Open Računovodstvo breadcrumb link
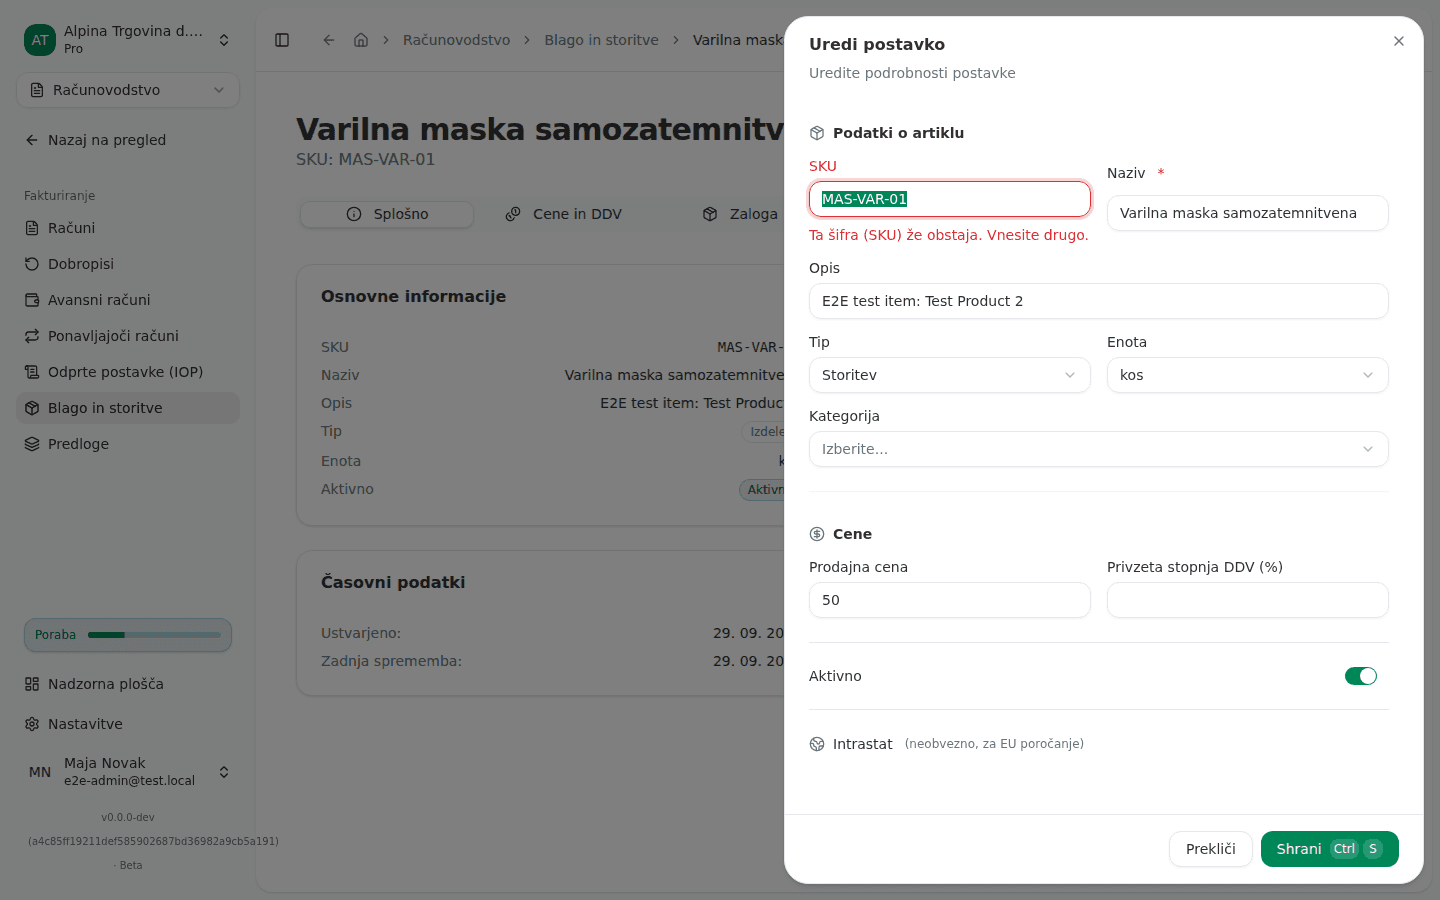The image size is (1440, 900). click(456, 40)
